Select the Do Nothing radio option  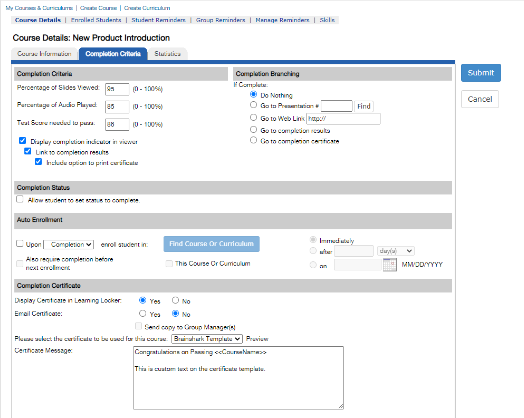pyautogui.click(x=254, y=95)
